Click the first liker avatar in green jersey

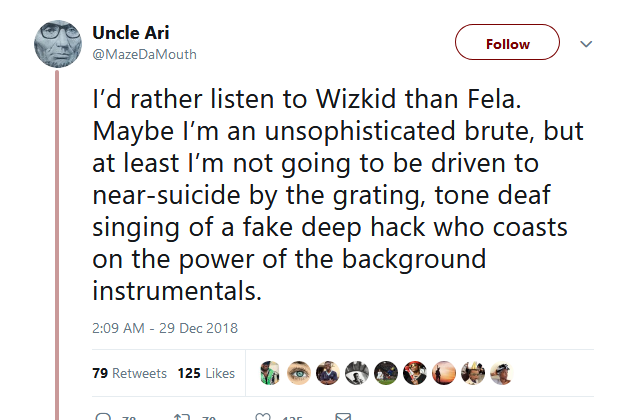pos(269,373)
